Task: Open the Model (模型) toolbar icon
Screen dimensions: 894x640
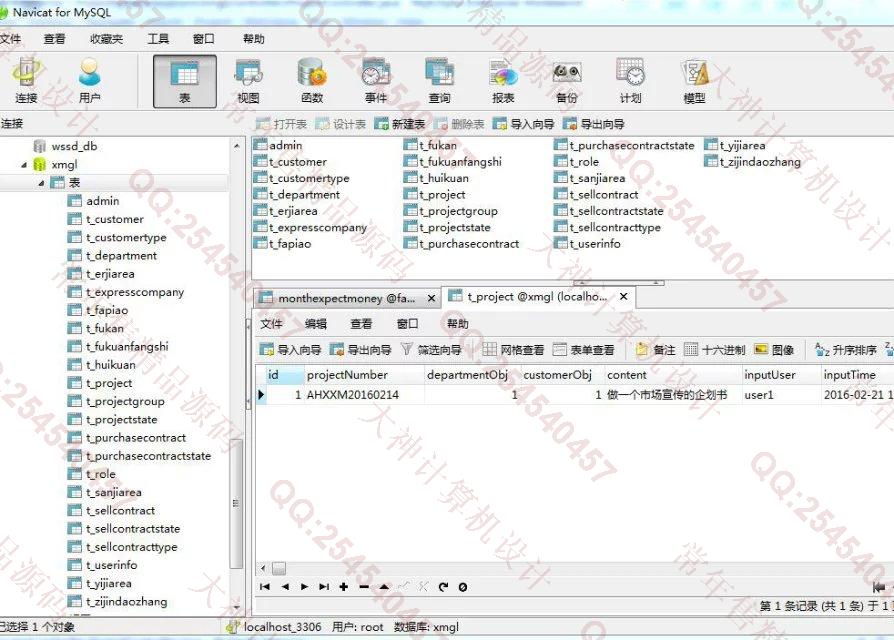Action: coord(694,81)
